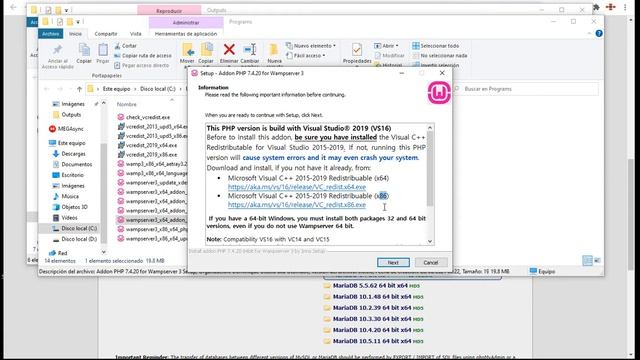
Task: Click Modificar in the ribbon
Action: tap(389, 56)
